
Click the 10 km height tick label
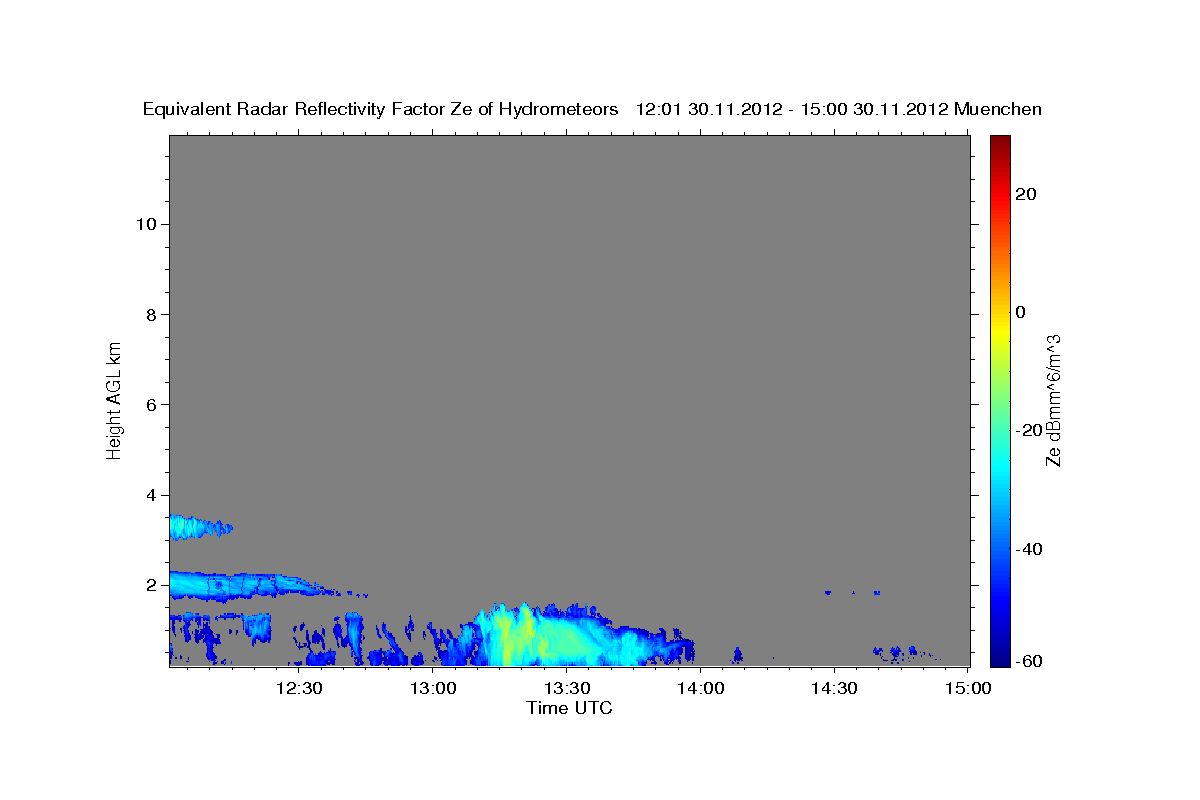tap(145, 224)
